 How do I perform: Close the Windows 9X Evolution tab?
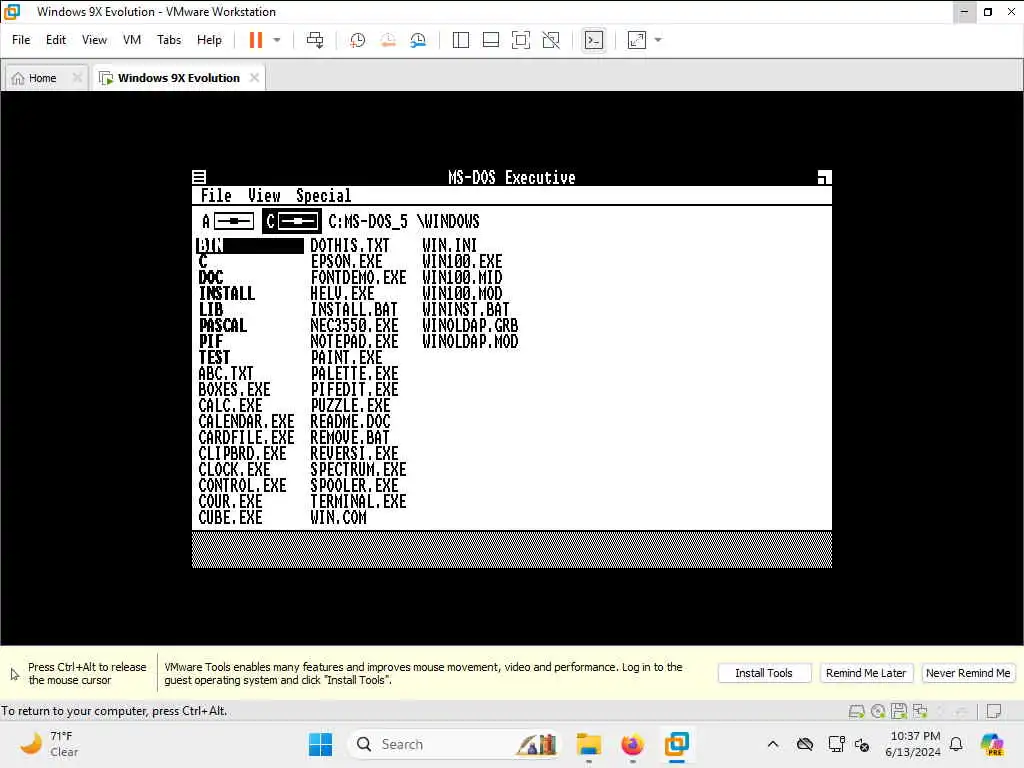pos(254,78)
